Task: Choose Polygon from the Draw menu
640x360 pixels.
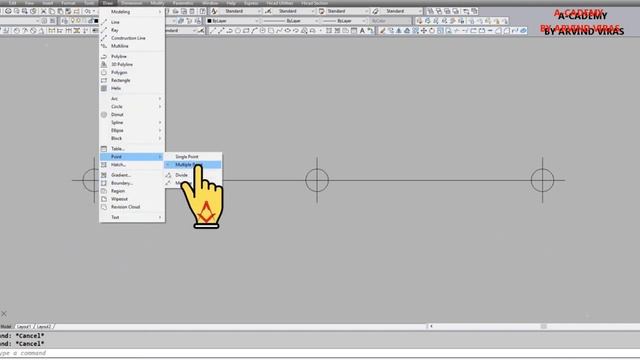Action: pyautogui.click(x=132, y=72)
